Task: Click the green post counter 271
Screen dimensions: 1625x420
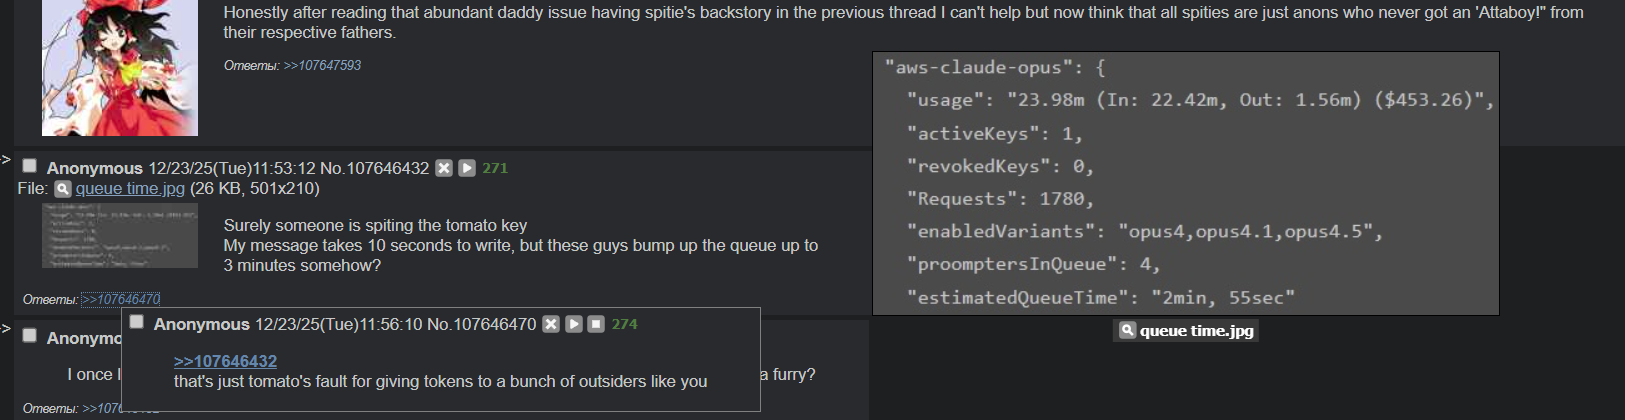Action: [x=495, y=168]
